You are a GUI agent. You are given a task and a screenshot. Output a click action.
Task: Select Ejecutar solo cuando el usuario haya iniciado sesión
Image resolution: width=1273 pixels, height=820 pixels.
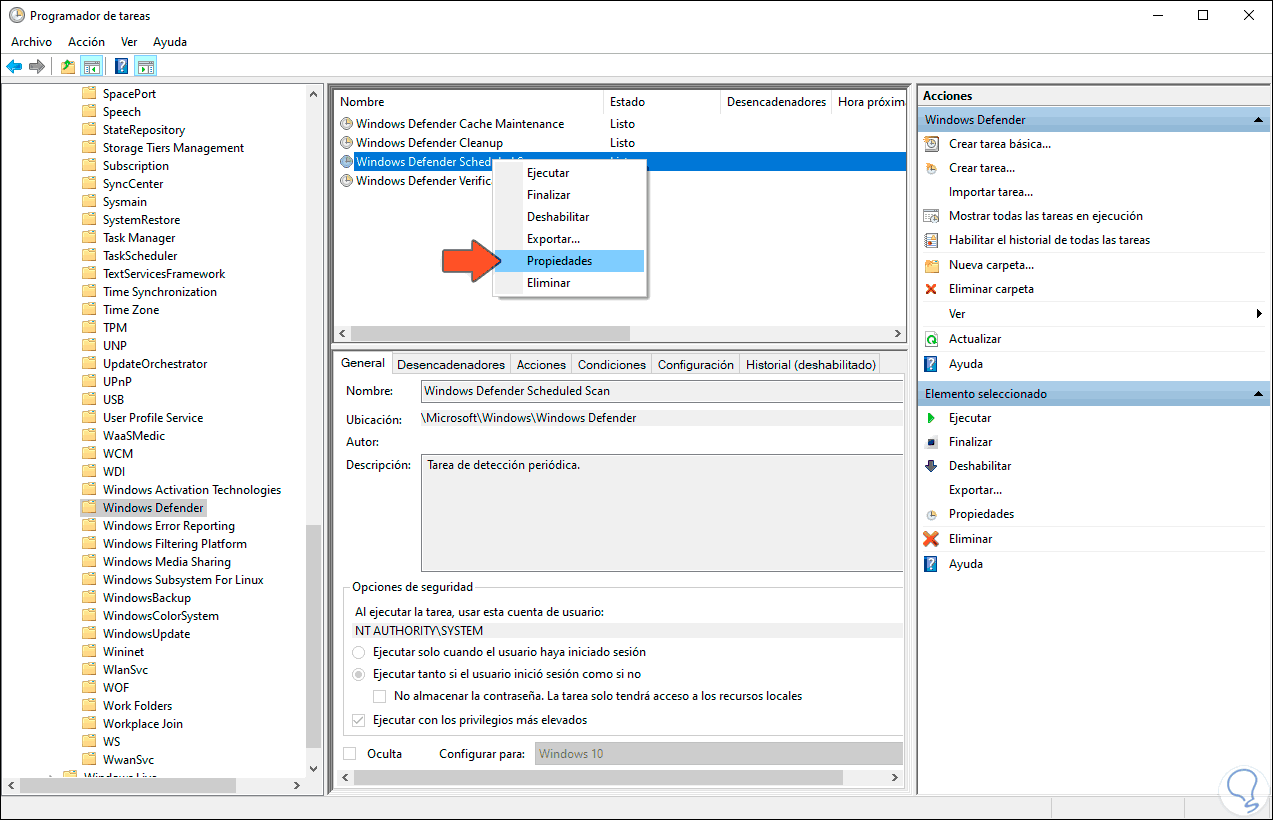point(358,652)
